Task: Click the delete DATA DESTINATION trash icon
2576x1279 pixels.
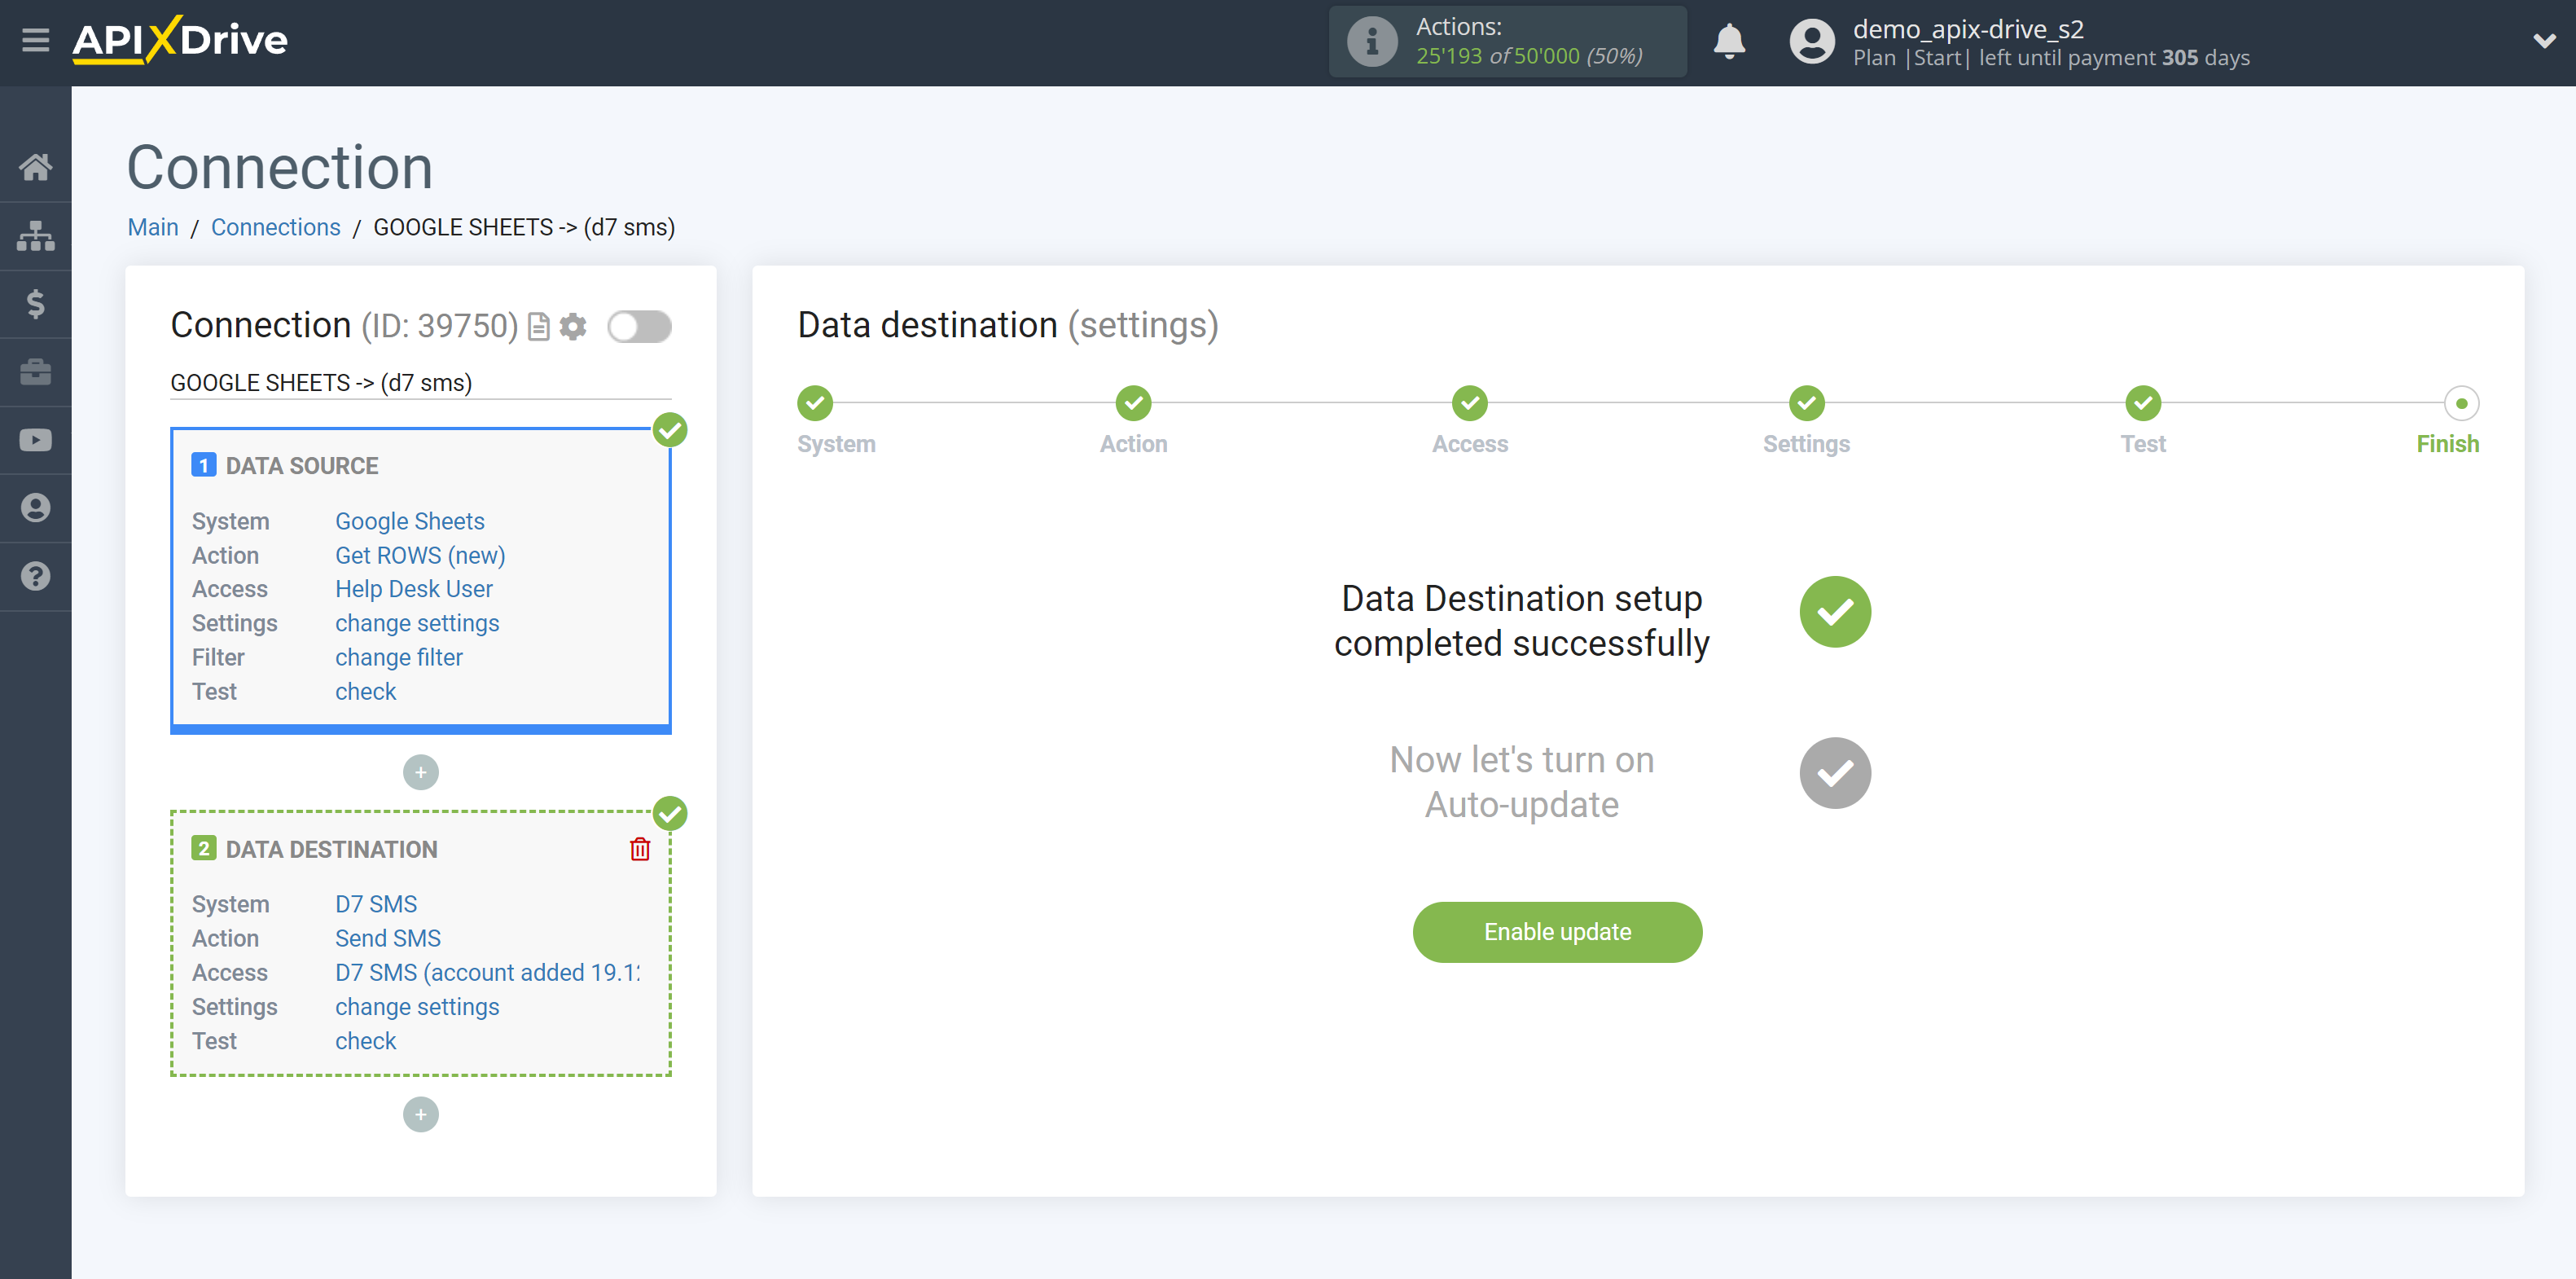Action: tap(641, 850)
